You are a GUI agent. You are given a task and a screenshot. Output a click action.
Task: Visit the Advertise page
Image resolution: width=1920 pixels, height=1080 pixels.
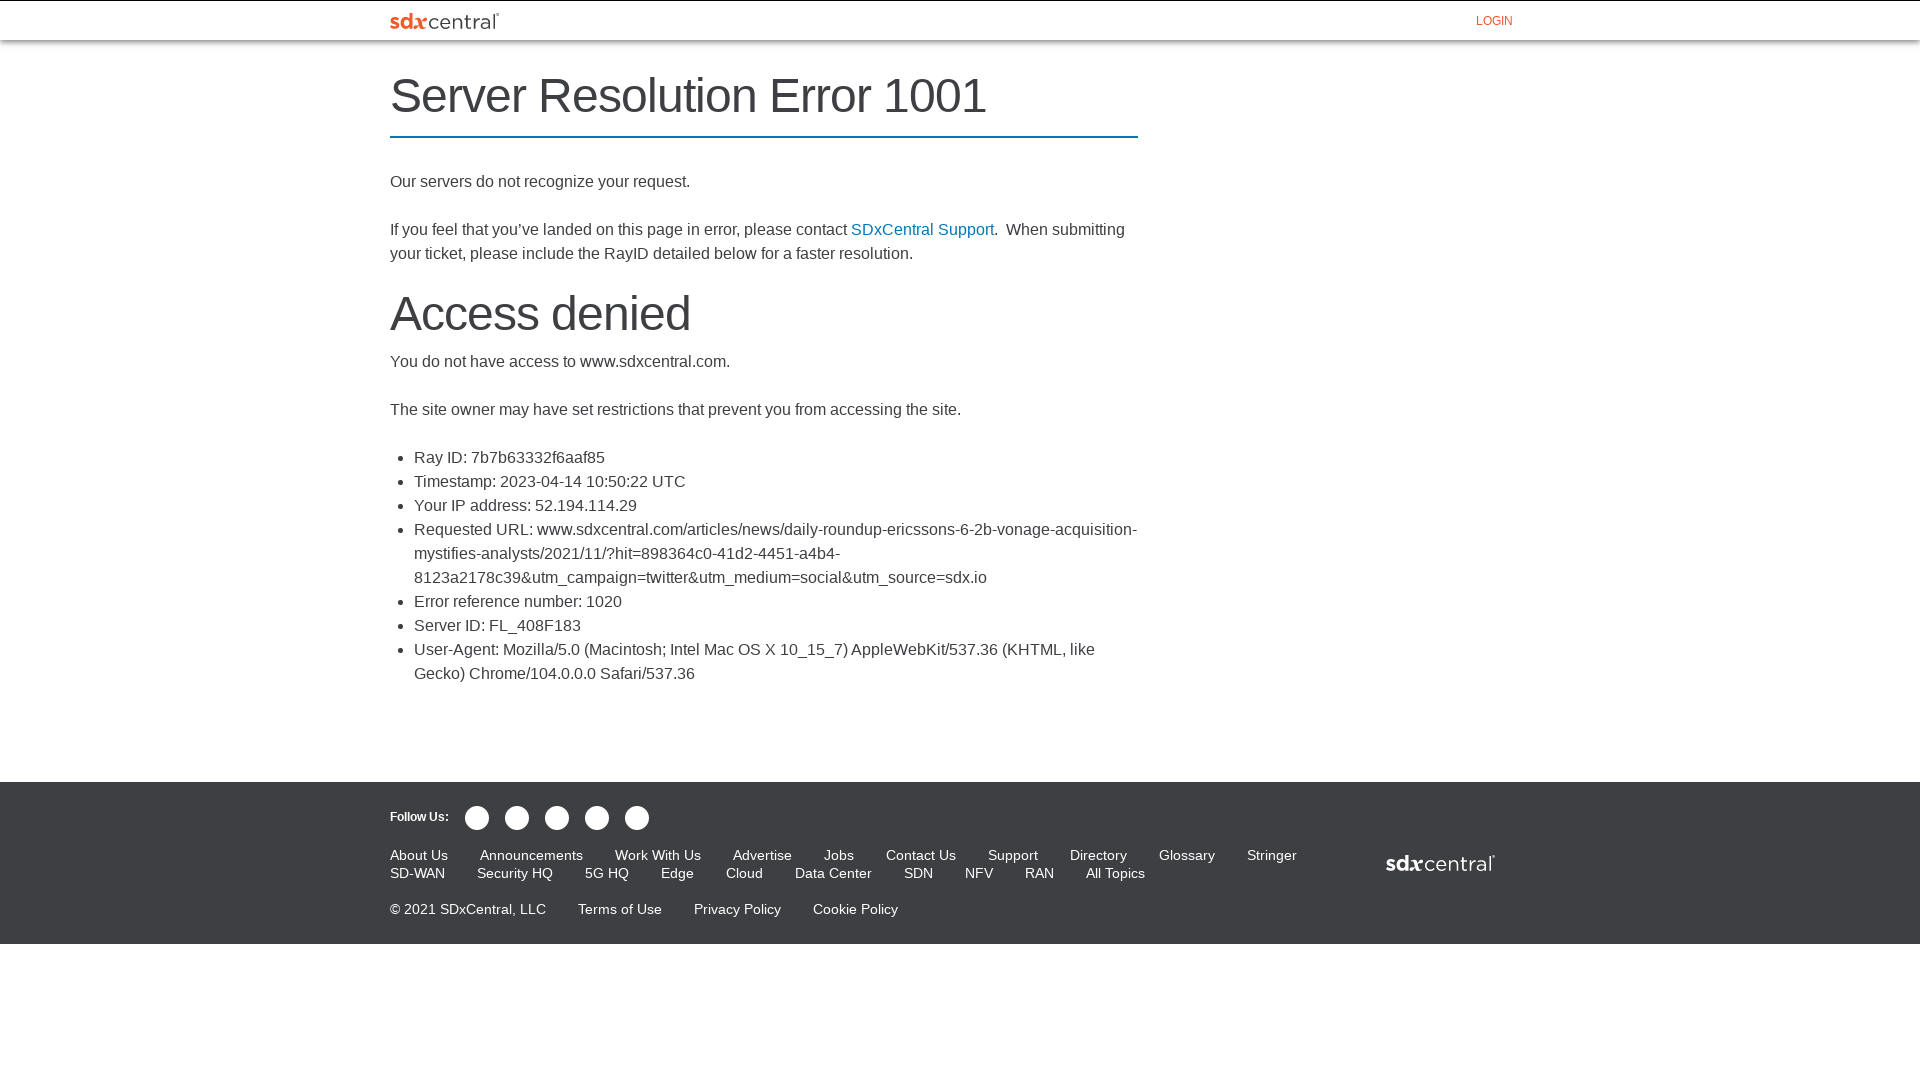point(762,855)
